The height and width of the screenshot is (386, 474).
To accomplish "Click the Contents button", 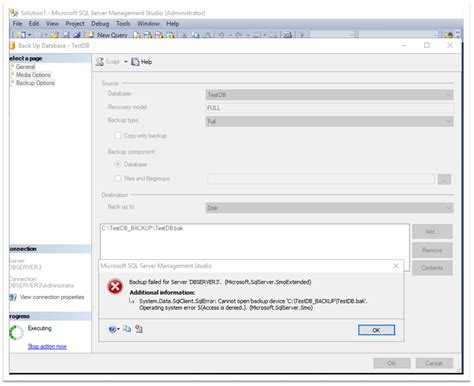I will pos(432,268).
